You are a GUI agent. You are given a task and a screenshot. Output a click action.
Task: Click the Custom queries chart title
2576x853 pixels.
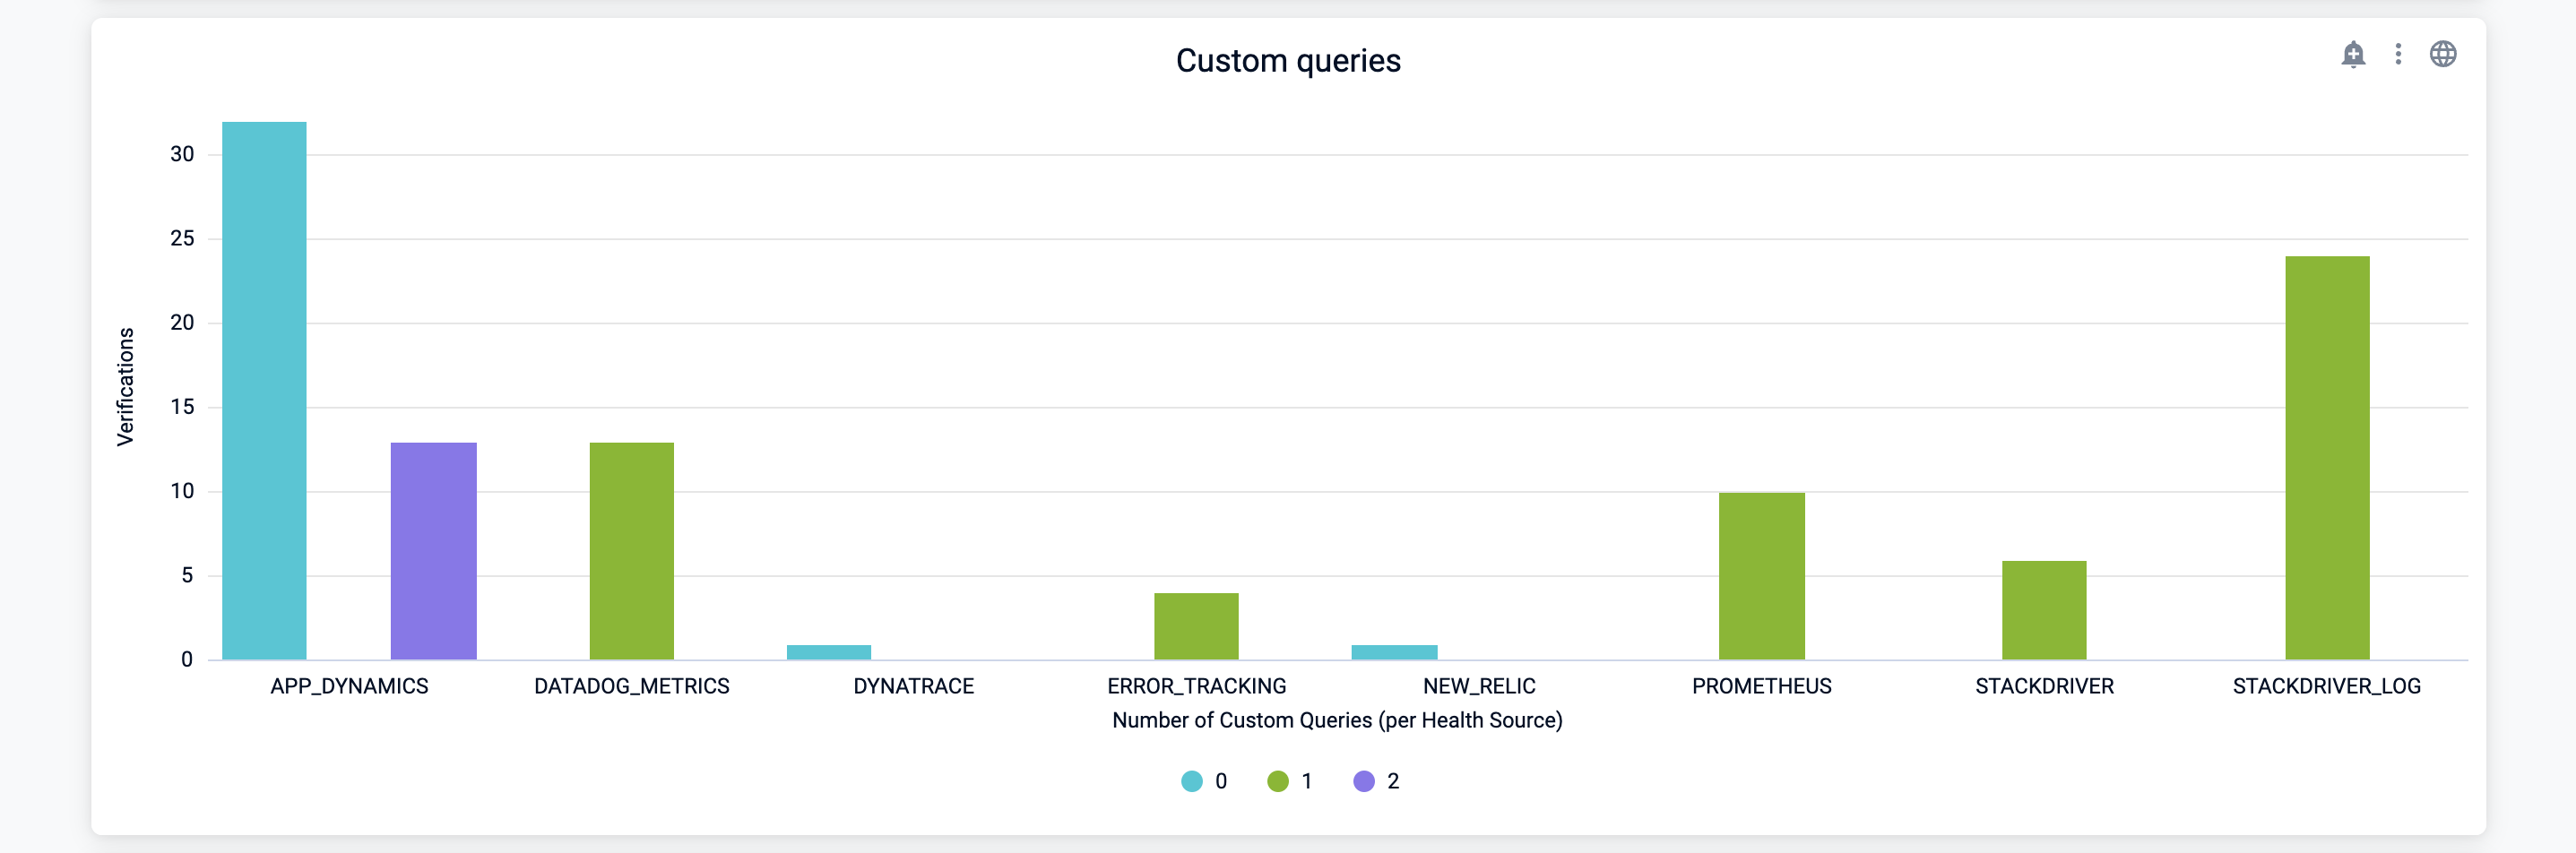tap(1288, 61)
